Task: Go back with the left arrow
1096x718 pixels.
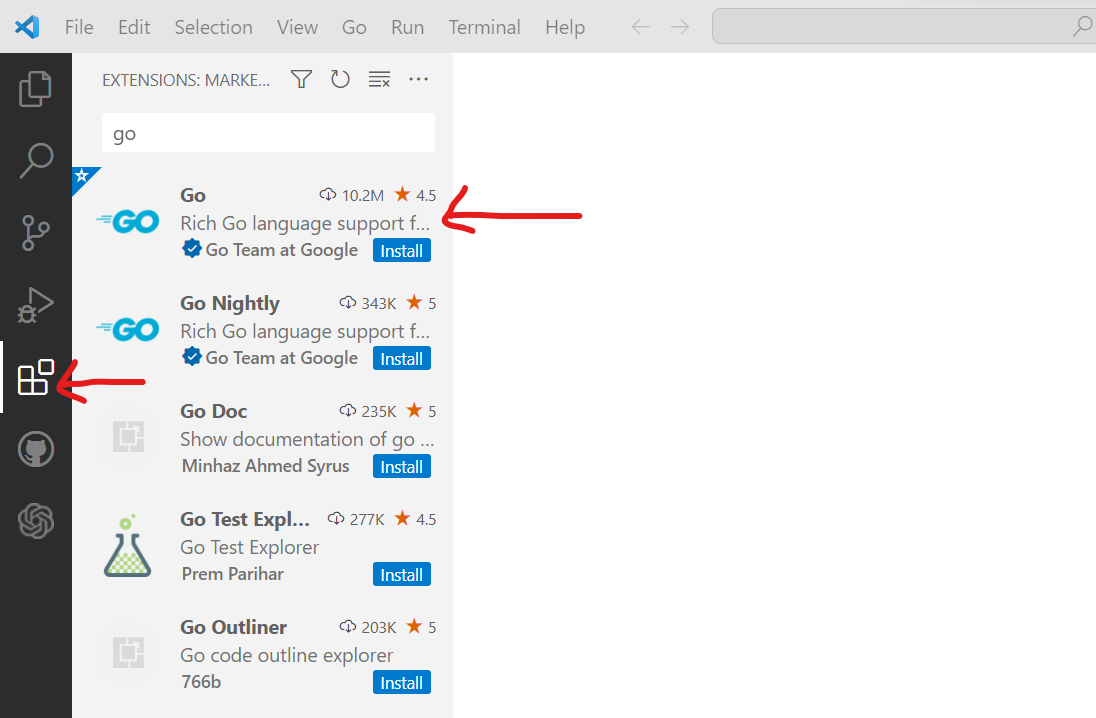Action: (x=641, y=27)
